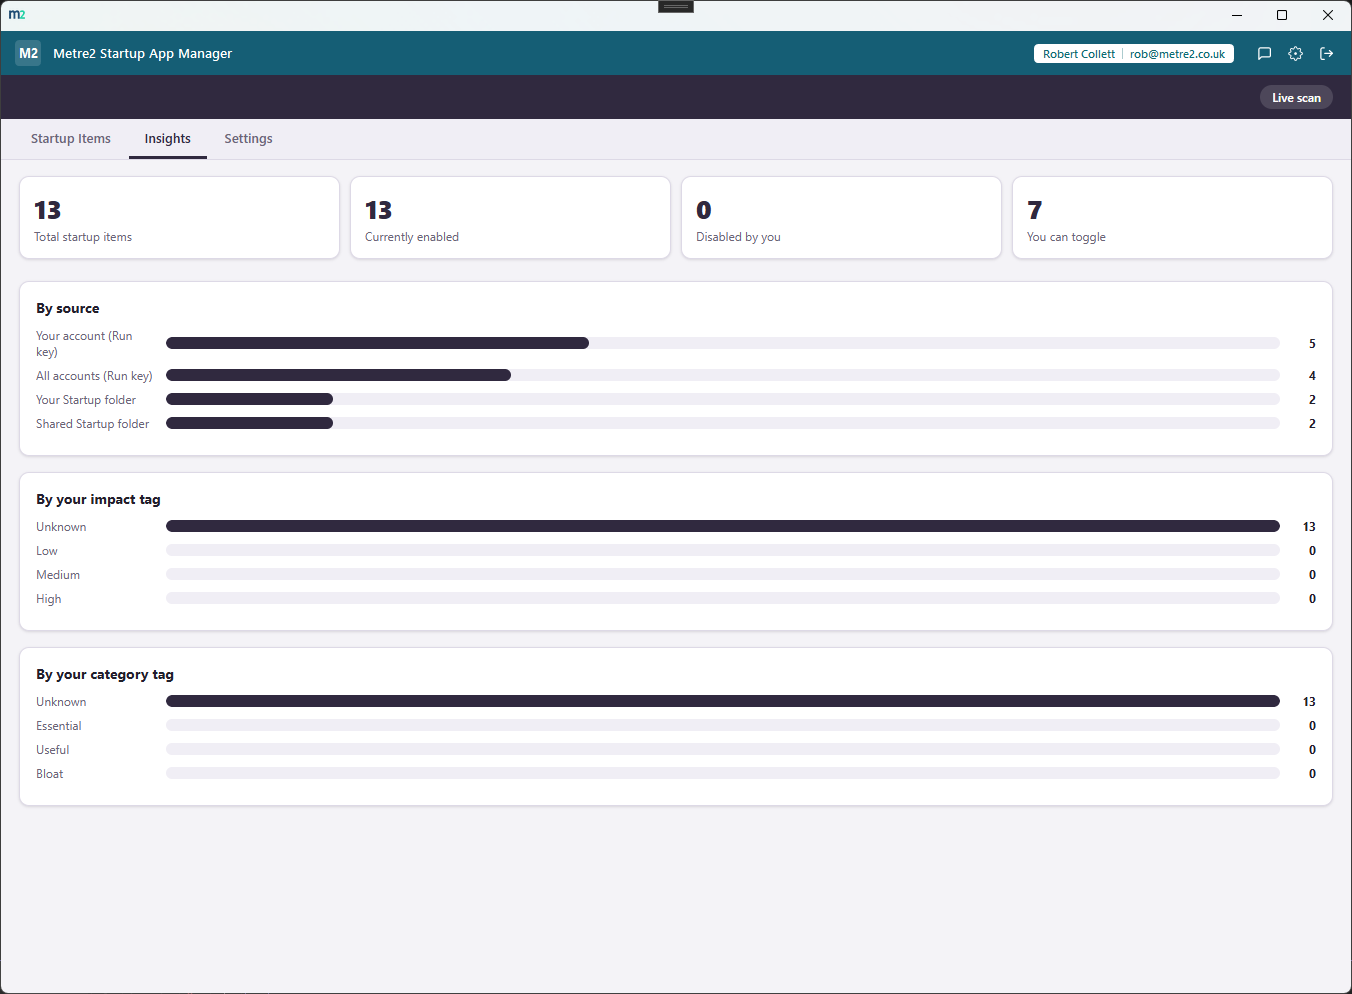The width and height of the screenshot is (1352, 994).
Task: Click the Bloat category label
Action: point(50,774)
